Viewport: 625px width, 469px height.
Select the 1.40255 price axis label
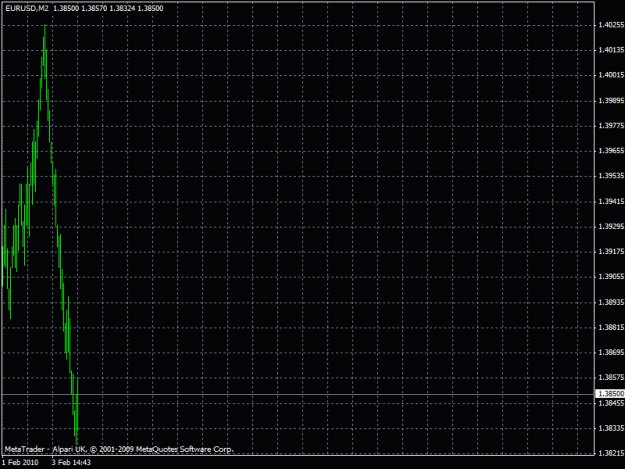[611, 25]
